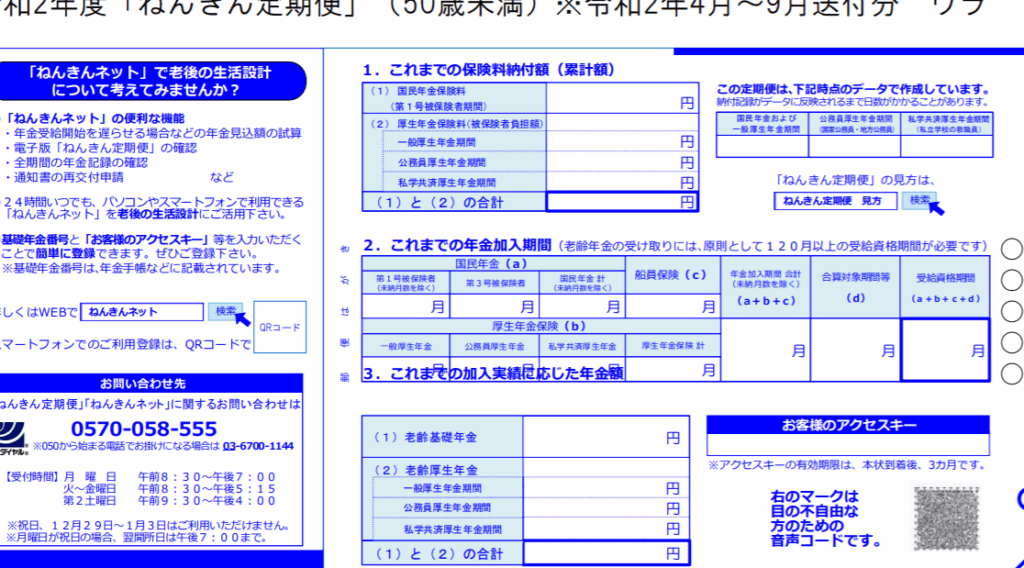Click the 検索 button beside ねんきんネット field
Image resolution: width=1024 pixels, height=568 pixels.
pos(226,311)
